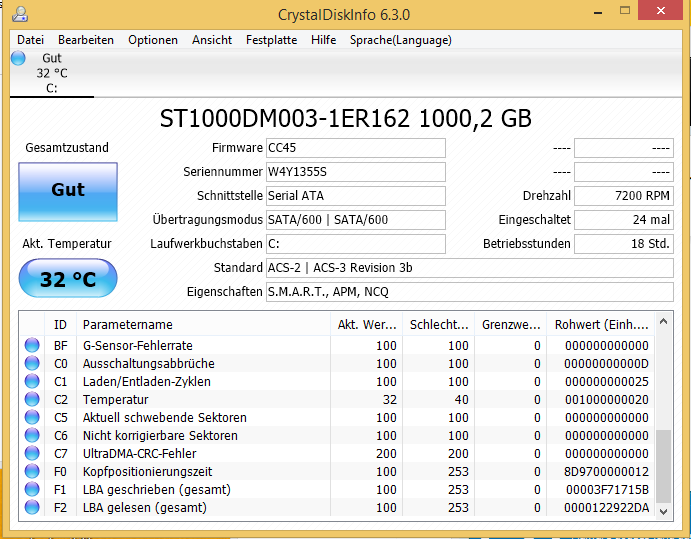Open the Sprache(Language) menu
This screenshot has height=539, width=691.
click(401, 40)
